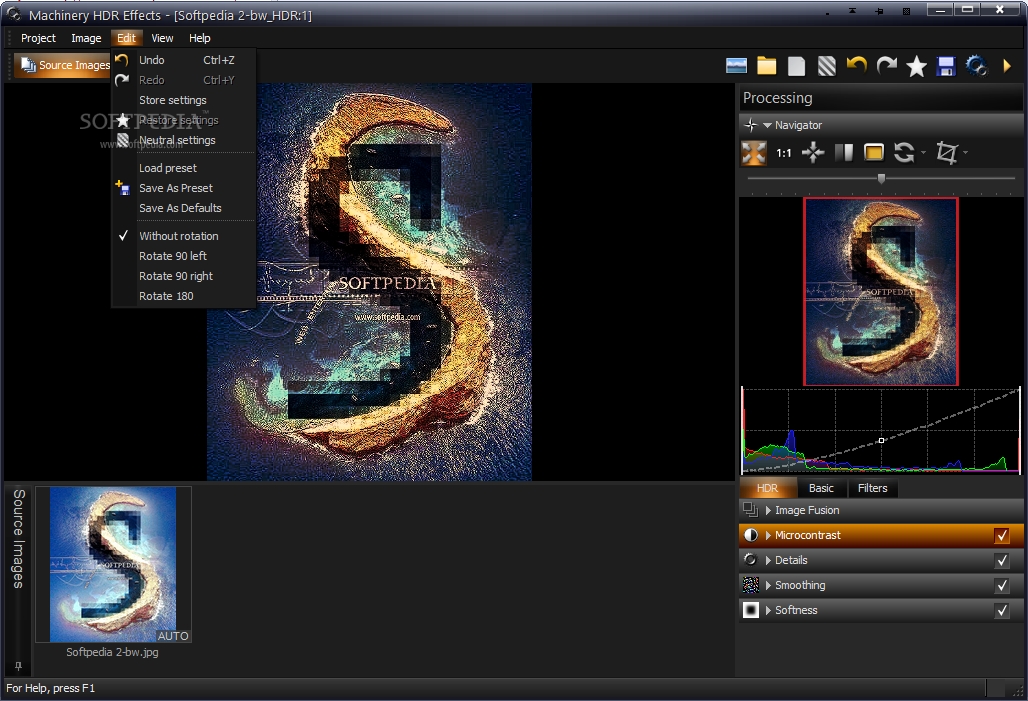The image size is (1028, 701).
Task: Open the crop icon's dropdown arrow
Action: (x=965, y=153)
